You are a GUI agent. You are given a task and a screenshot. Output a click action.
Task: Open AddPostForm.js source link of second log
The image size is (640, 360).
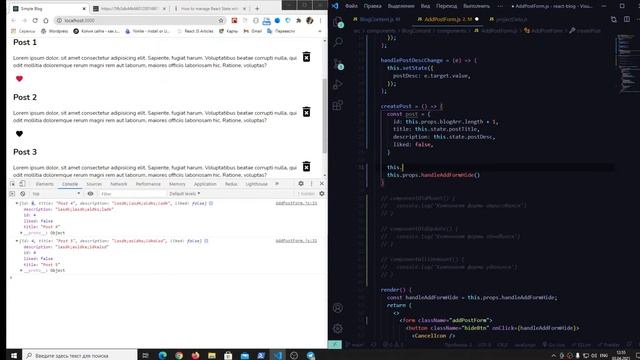coord(296,240)
